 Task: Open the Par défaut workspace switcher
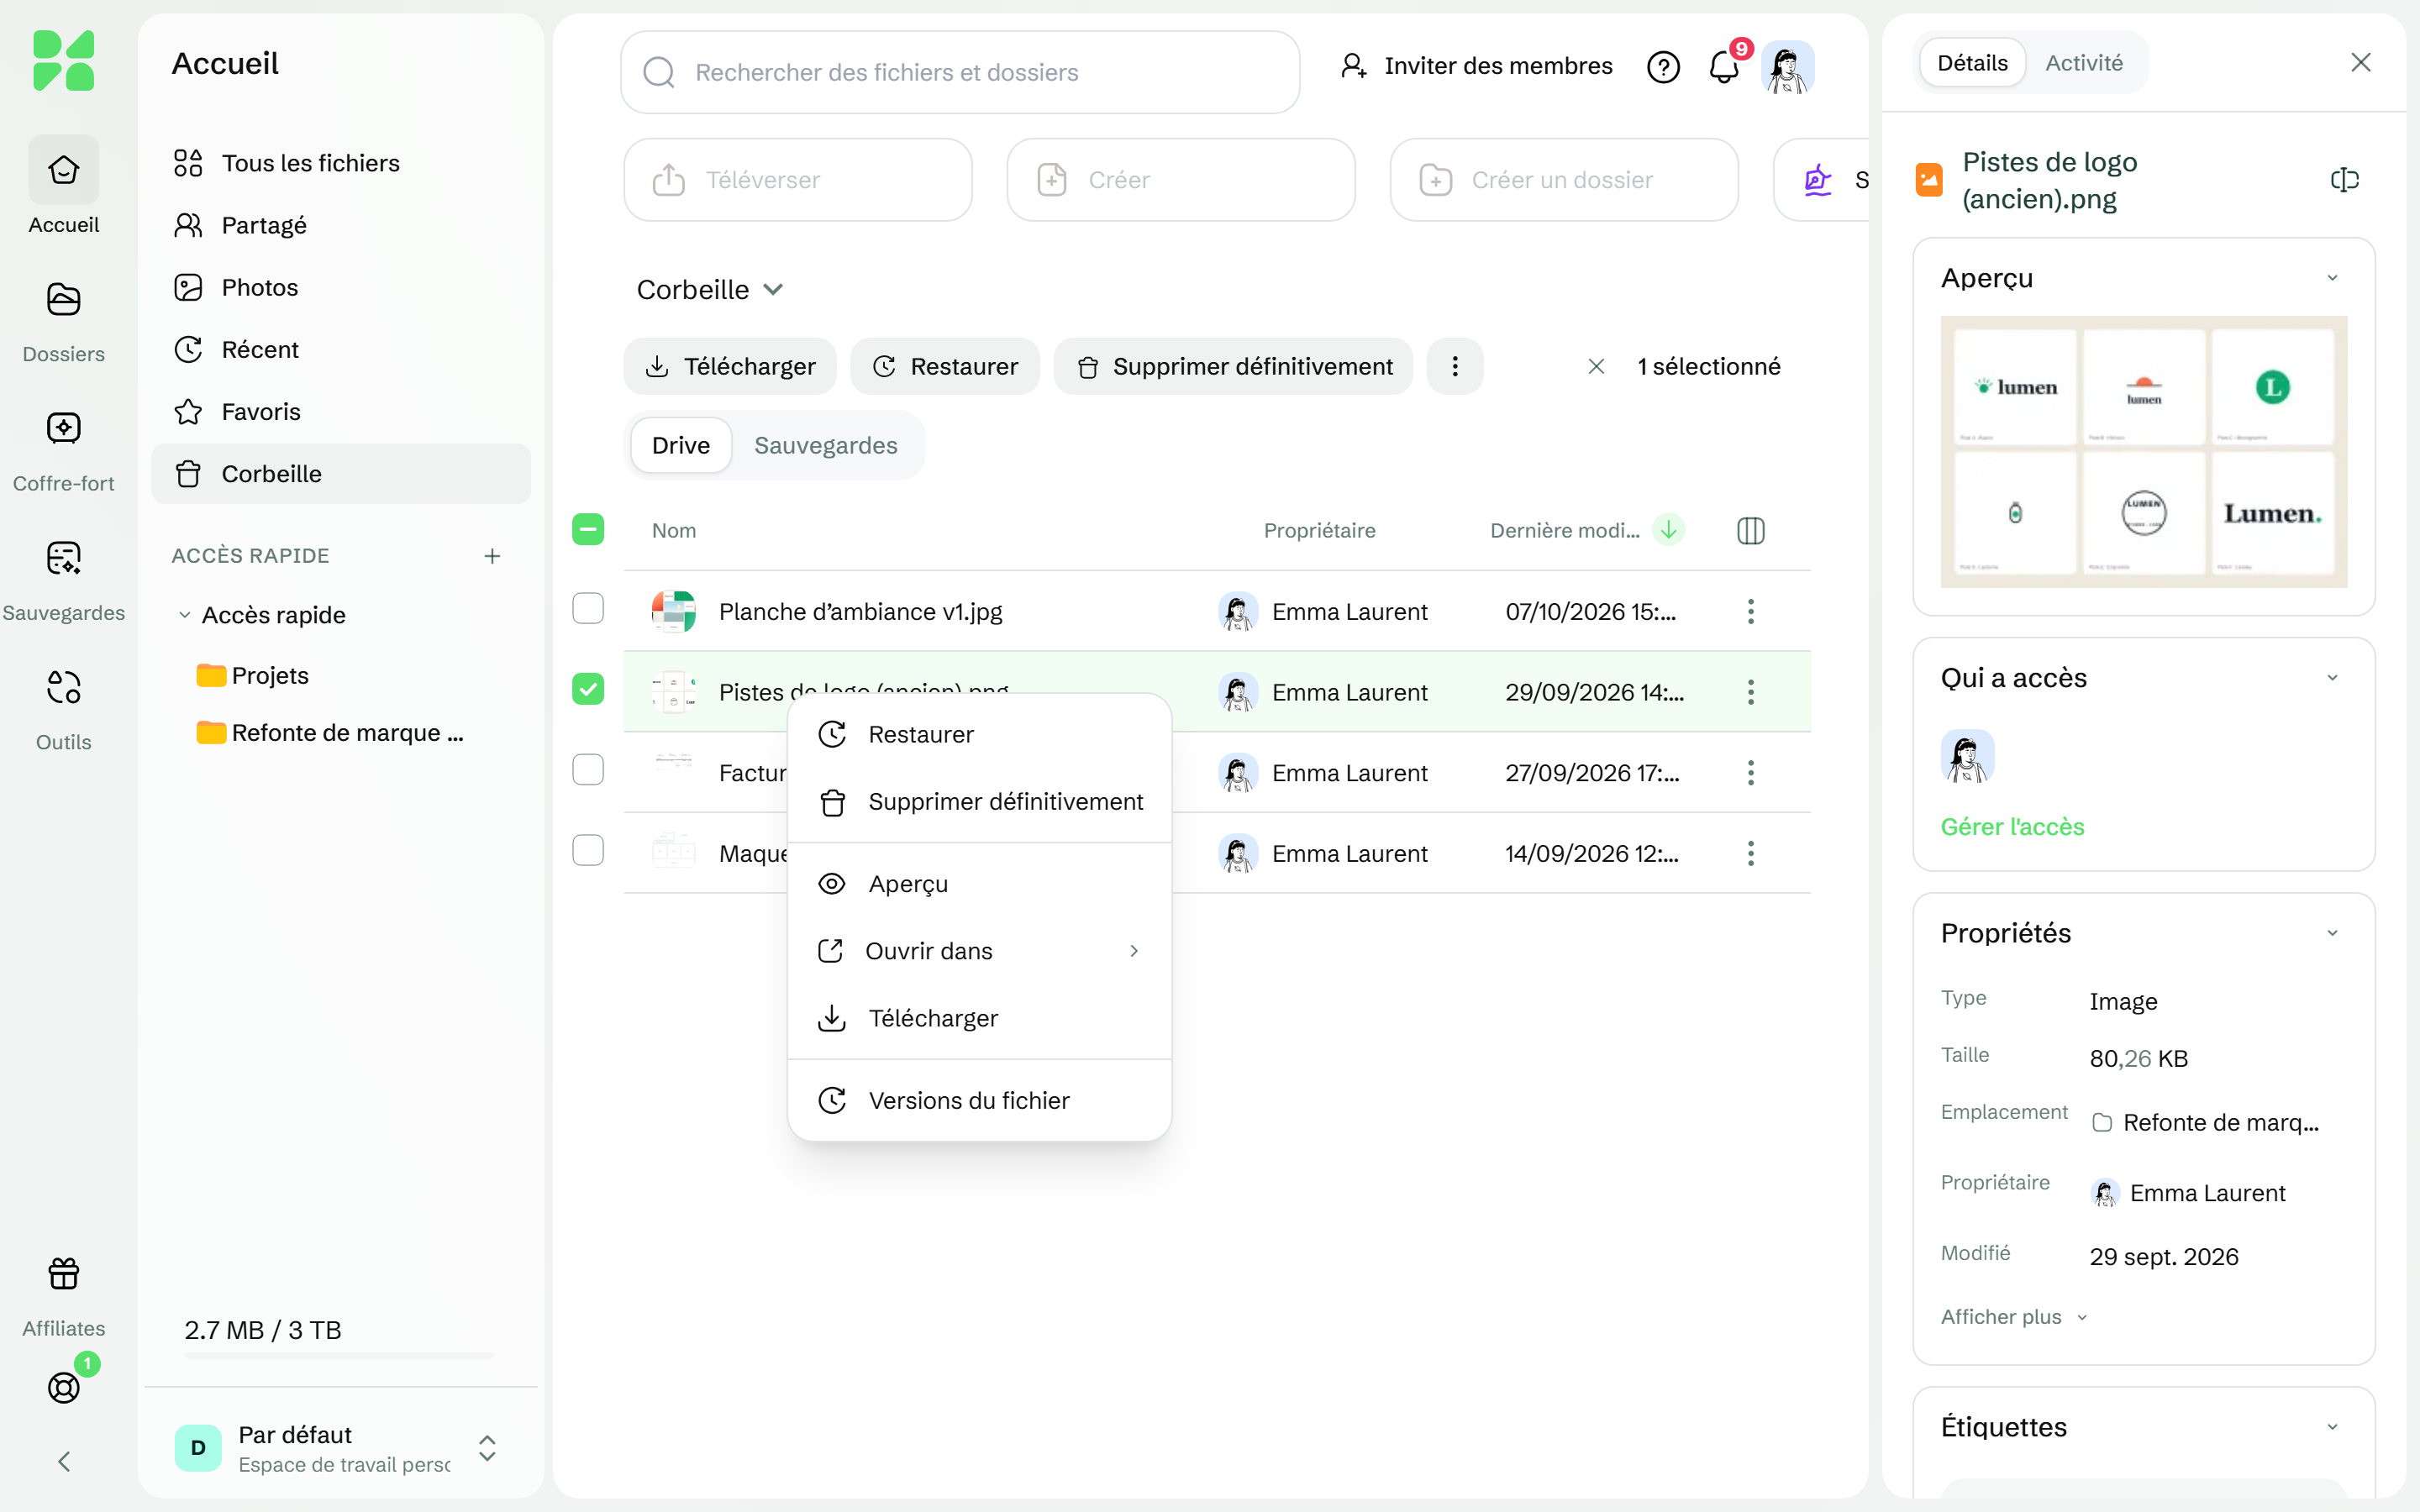[340, 1448]
